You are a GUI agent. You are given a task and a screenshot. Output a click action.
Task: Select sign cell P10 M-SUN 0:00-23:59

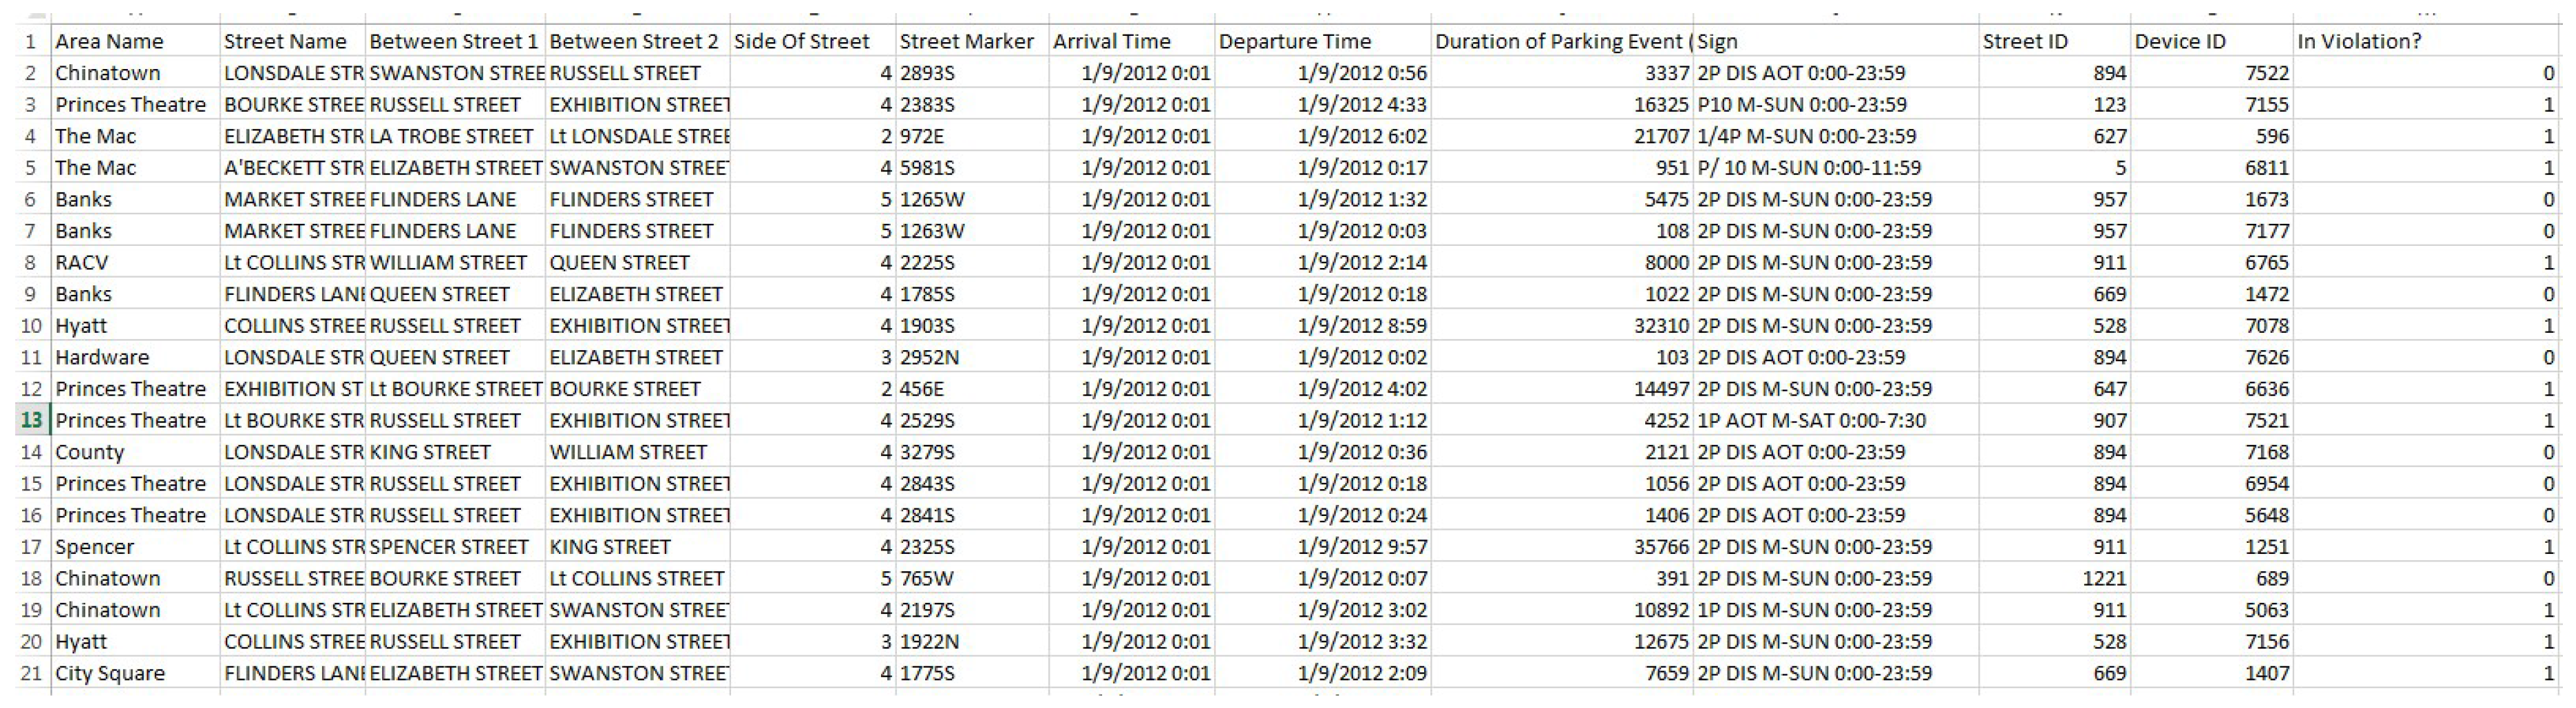[x=1835, y=105]
